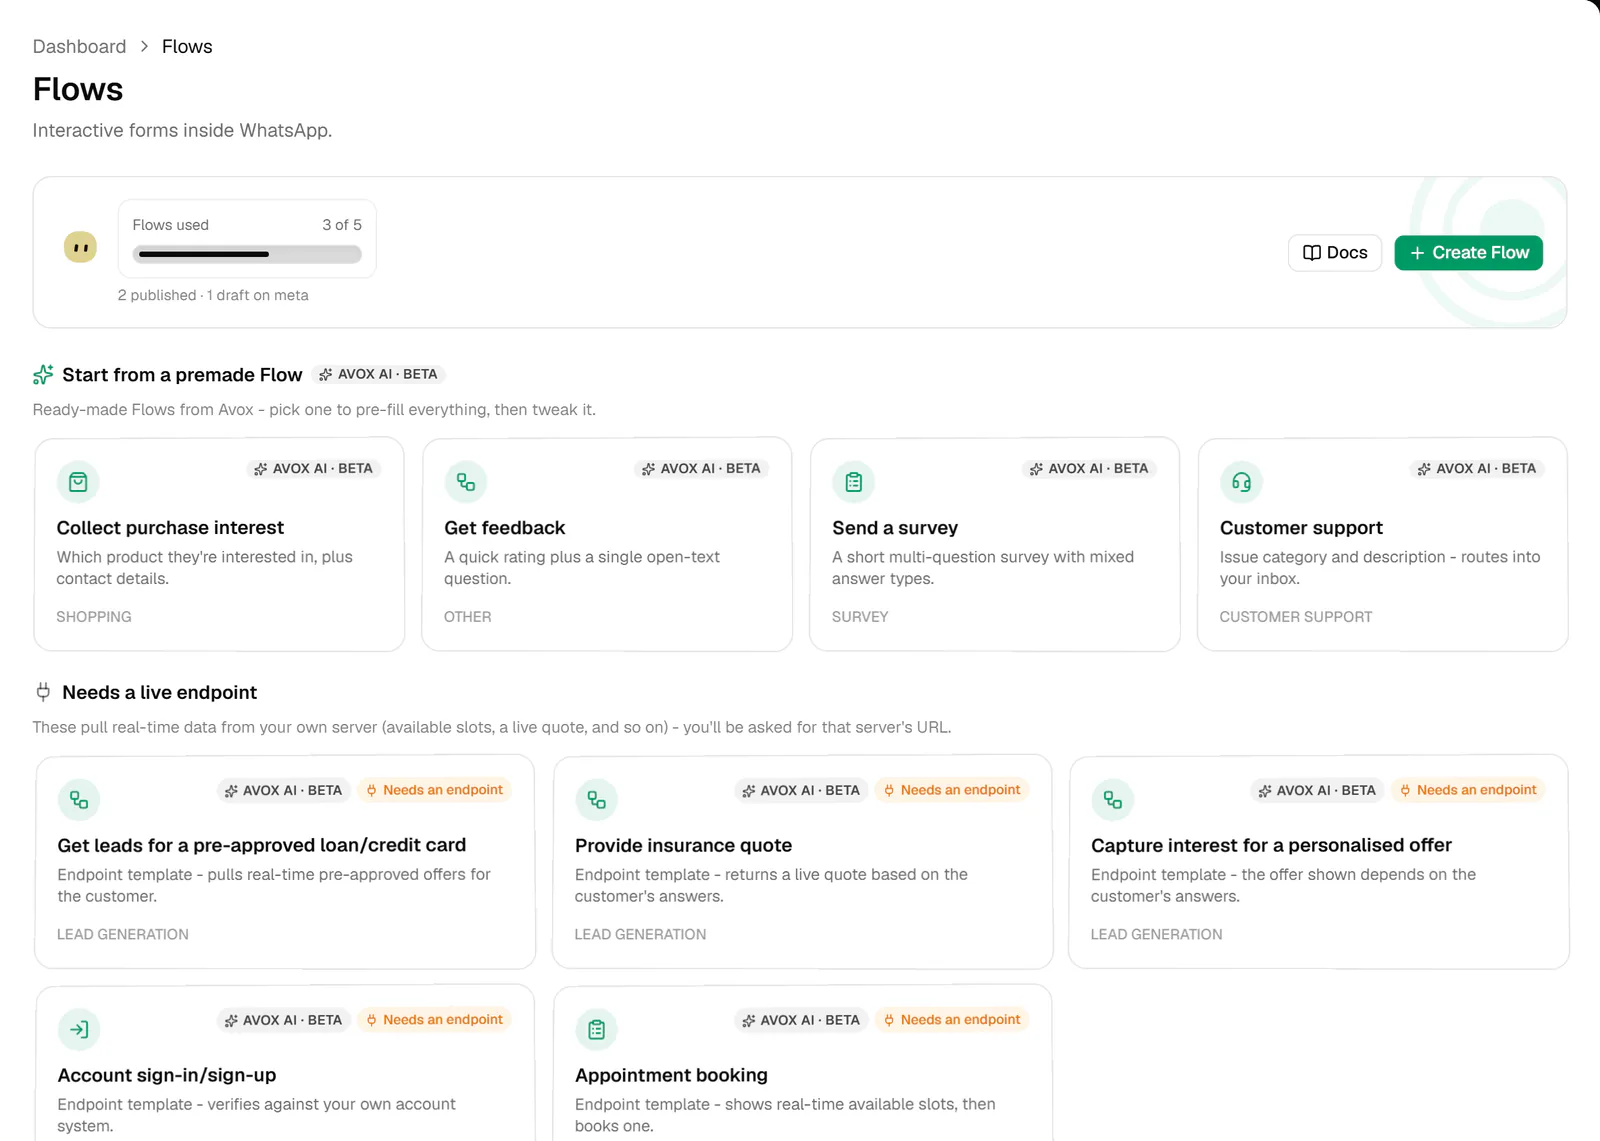Screen dimensions: 1600x1141
Task: Click AVOX AI · BETA badge on Customer support card
Action: point(1477,468)
